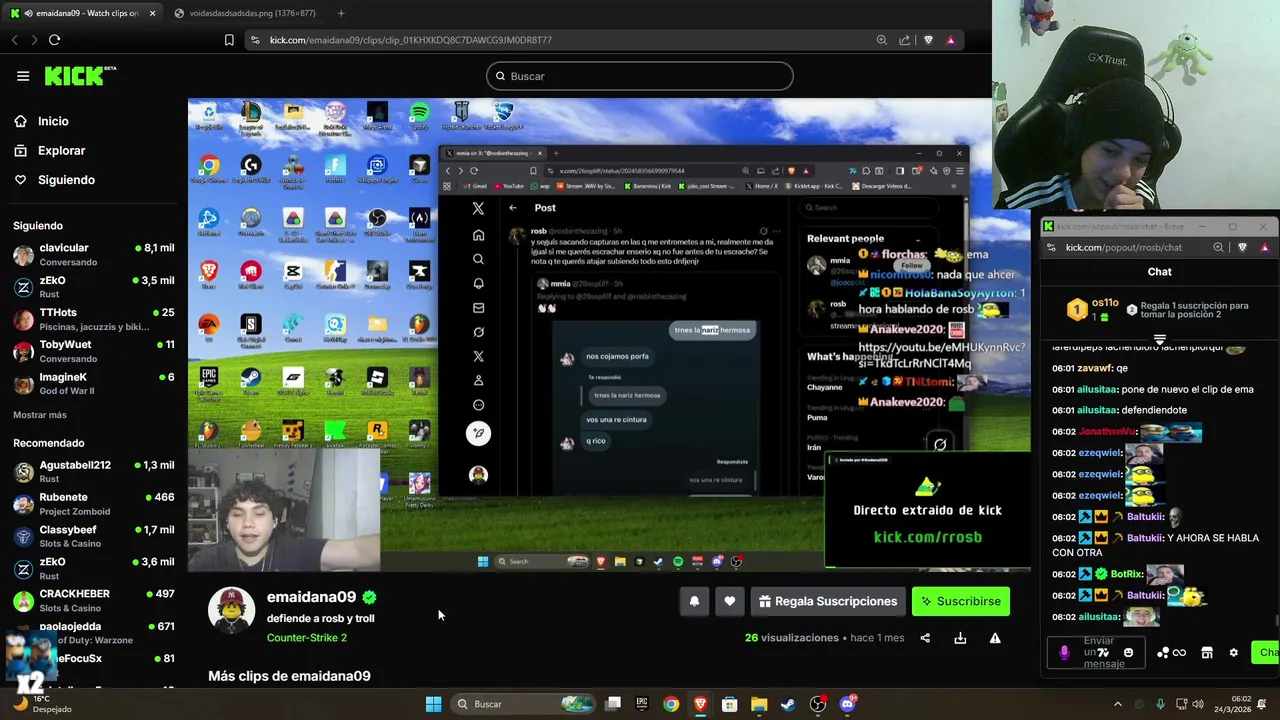Open Brave Shields in the chat popout window

[1243, 247]
